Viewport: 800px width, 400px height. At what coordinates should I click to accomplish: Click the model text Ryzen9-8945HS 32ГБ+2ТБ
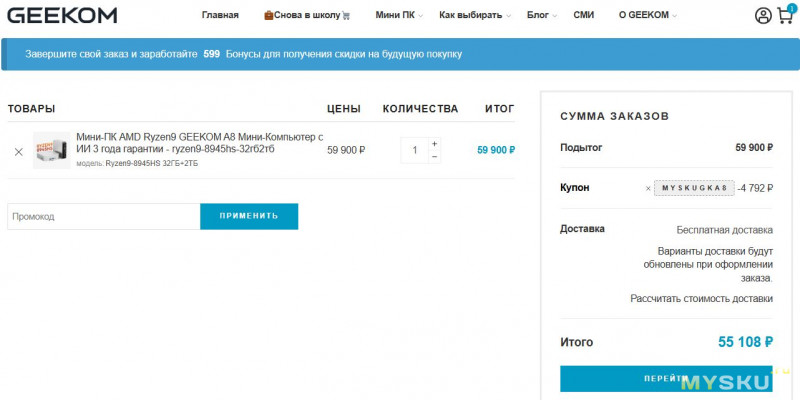click(x=152, y=164)
